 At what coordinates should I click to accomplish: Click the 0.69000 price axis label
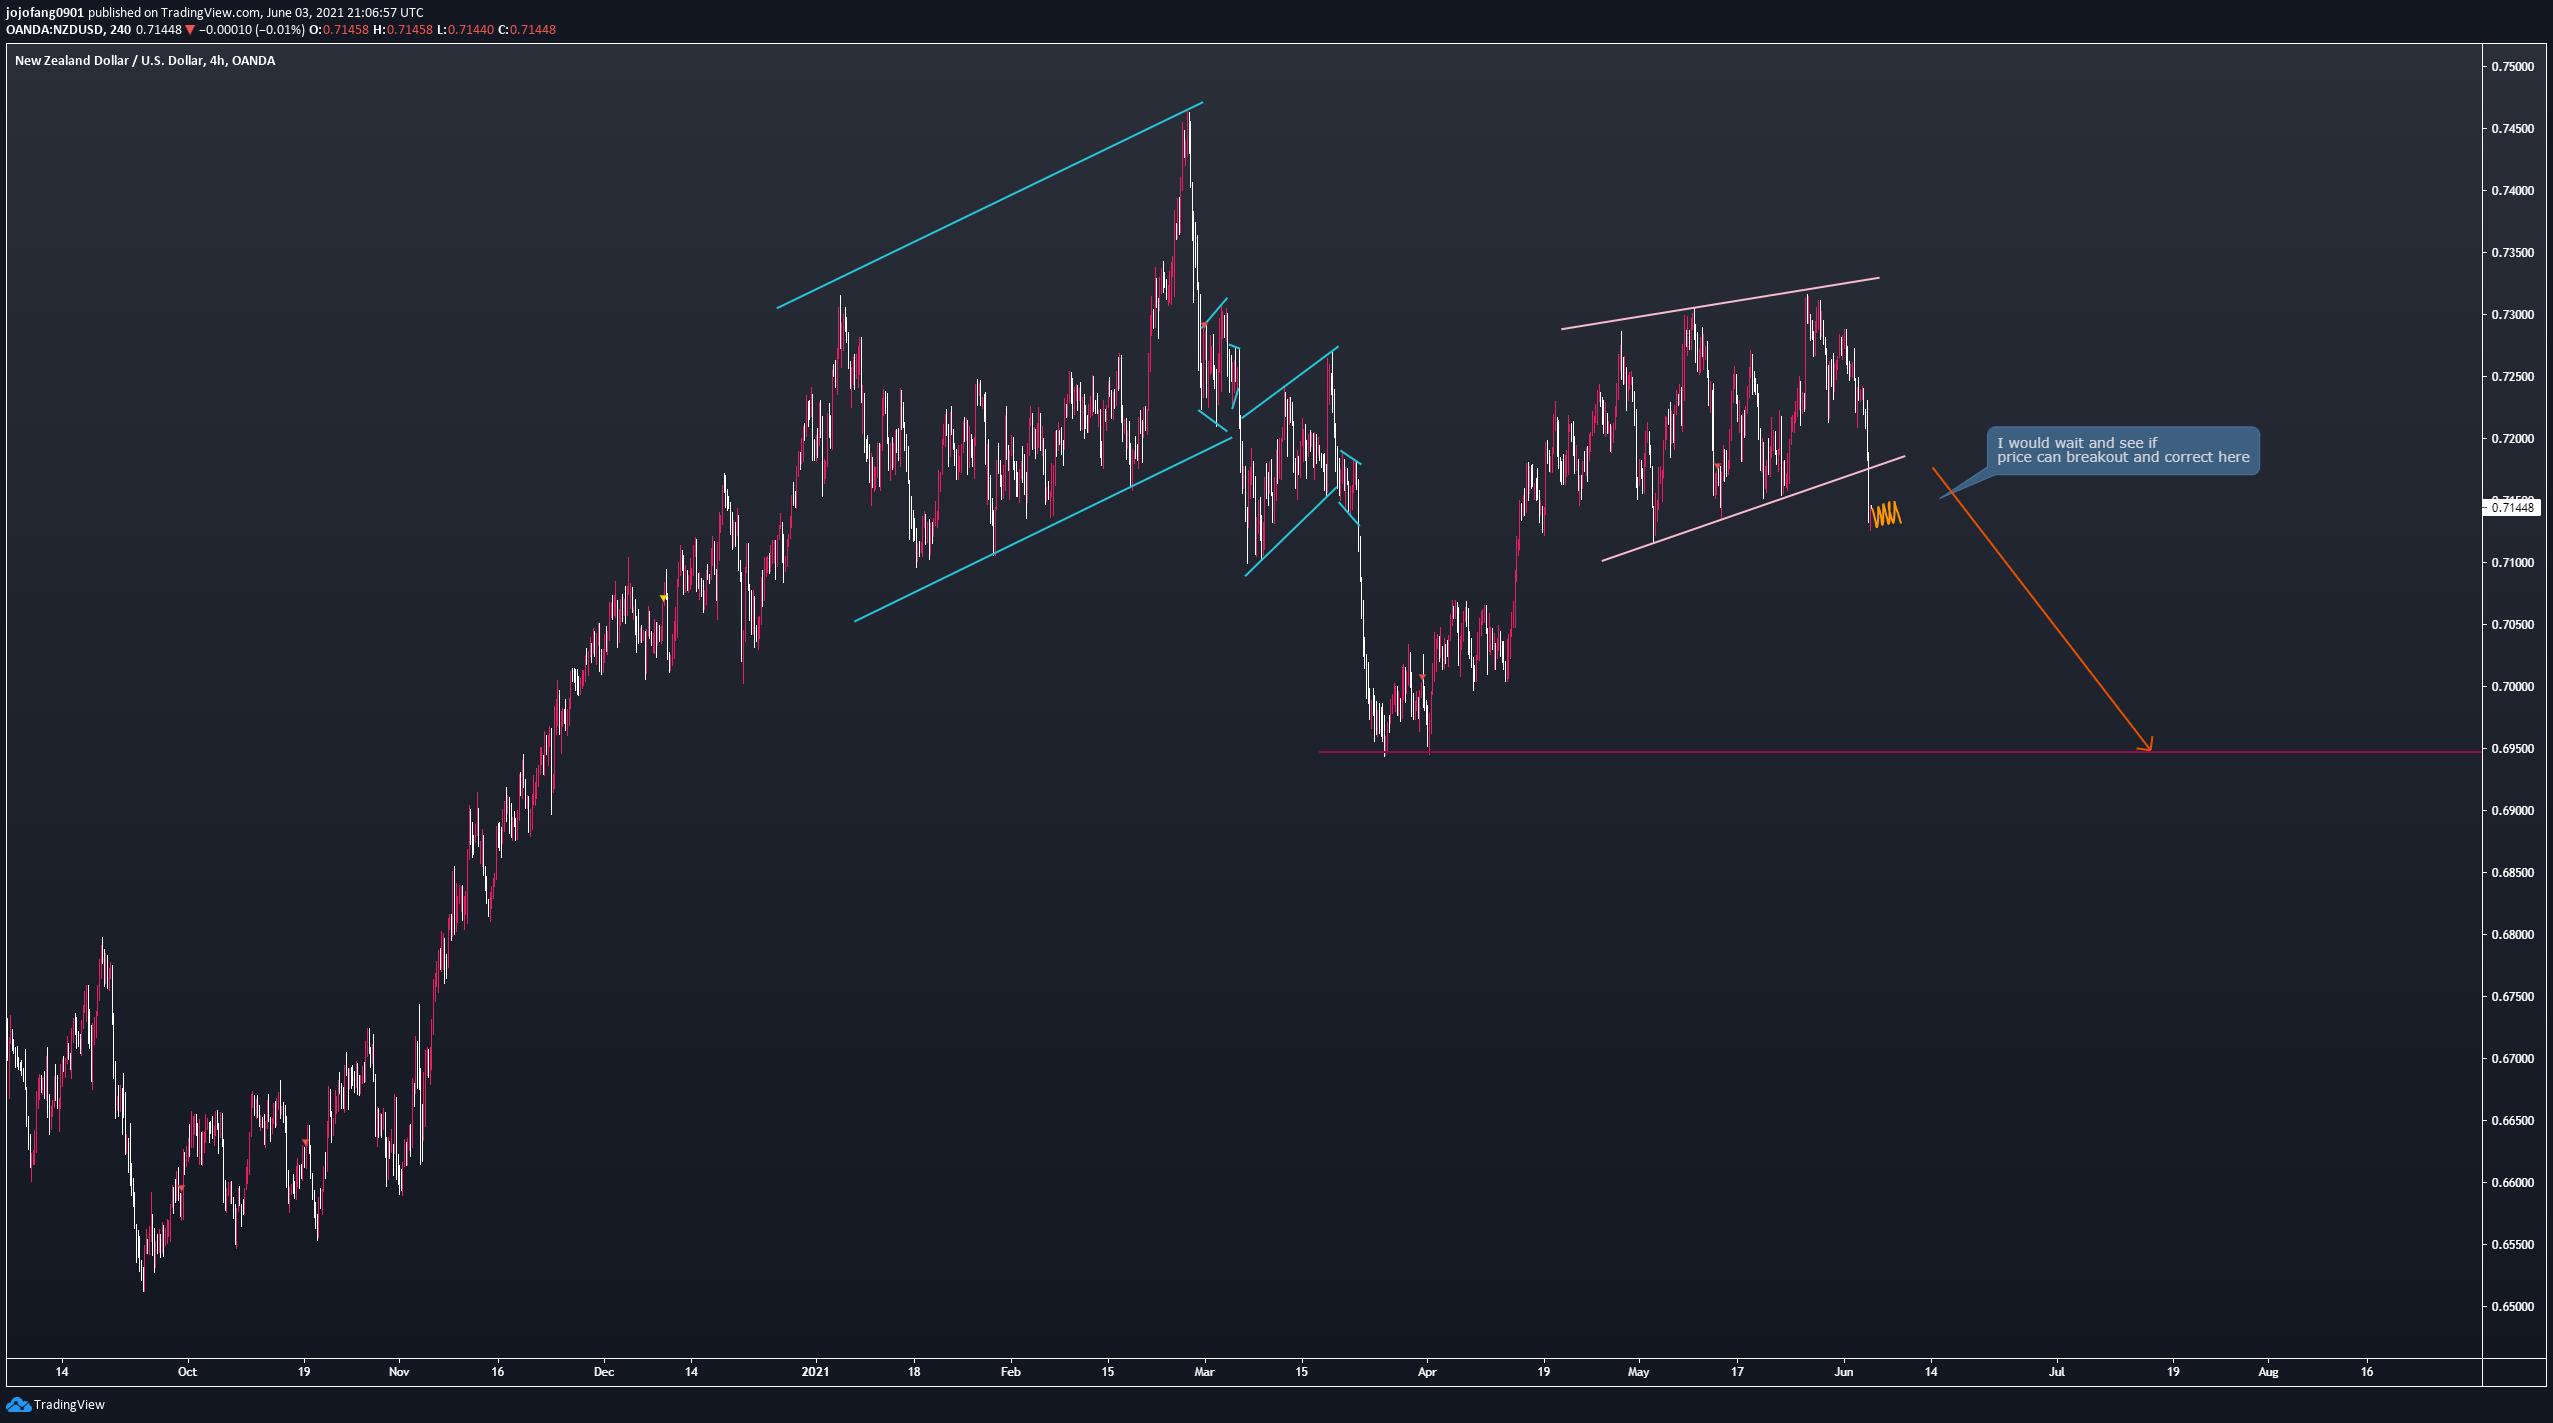(2512, 811)
